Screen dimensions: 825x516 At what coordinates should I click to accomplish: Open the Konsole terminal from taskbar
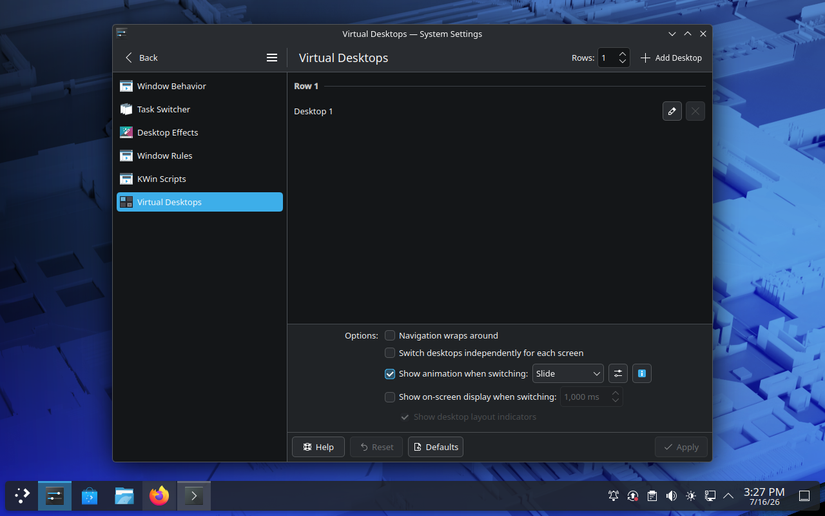coord(194,495)
